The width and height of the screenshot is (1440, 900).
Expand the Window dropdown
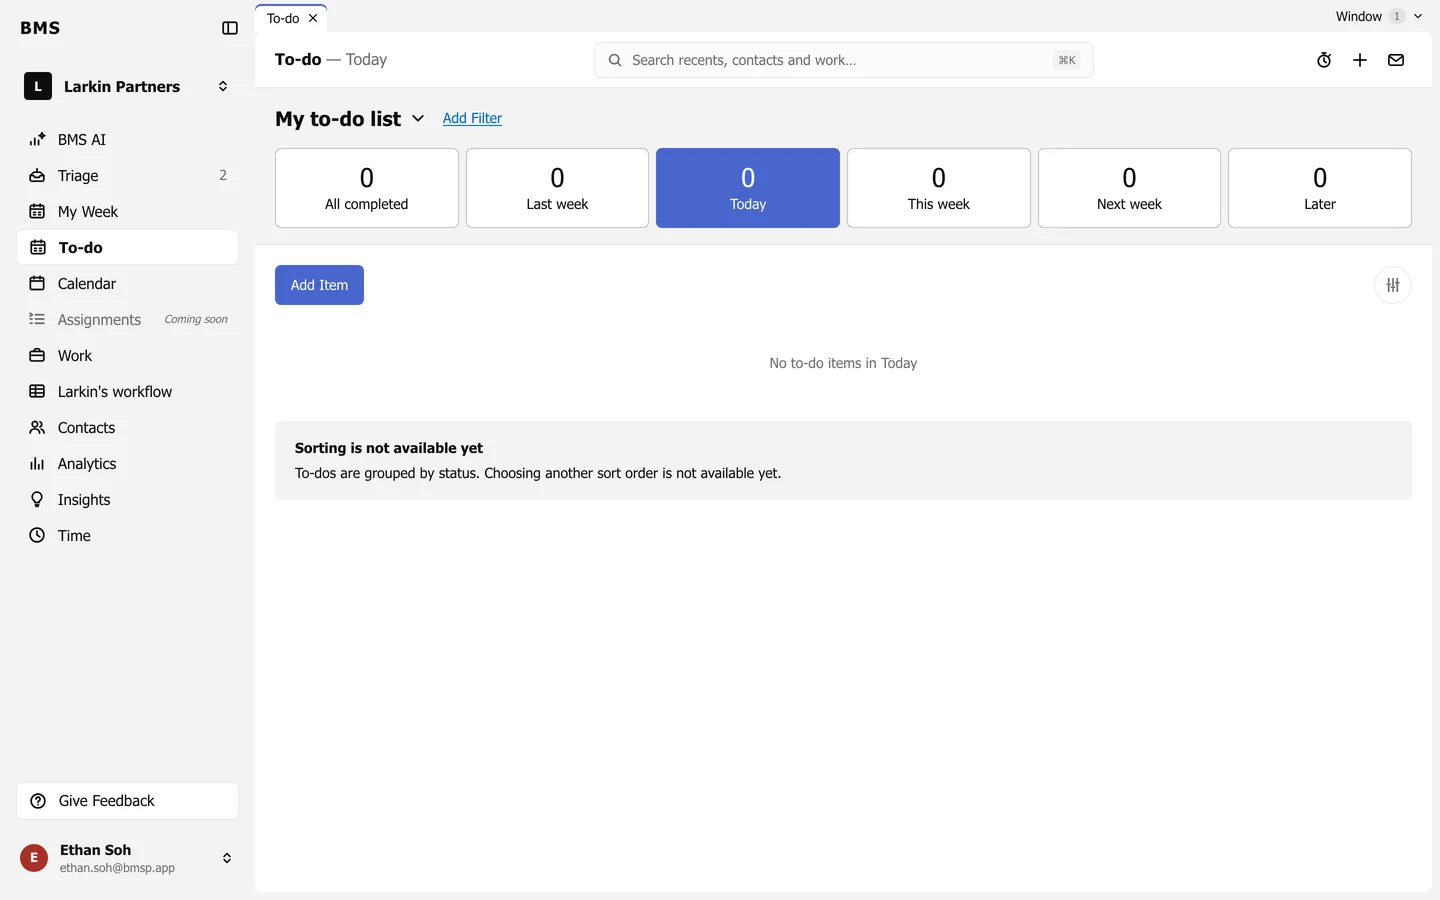click(1378, 16)
